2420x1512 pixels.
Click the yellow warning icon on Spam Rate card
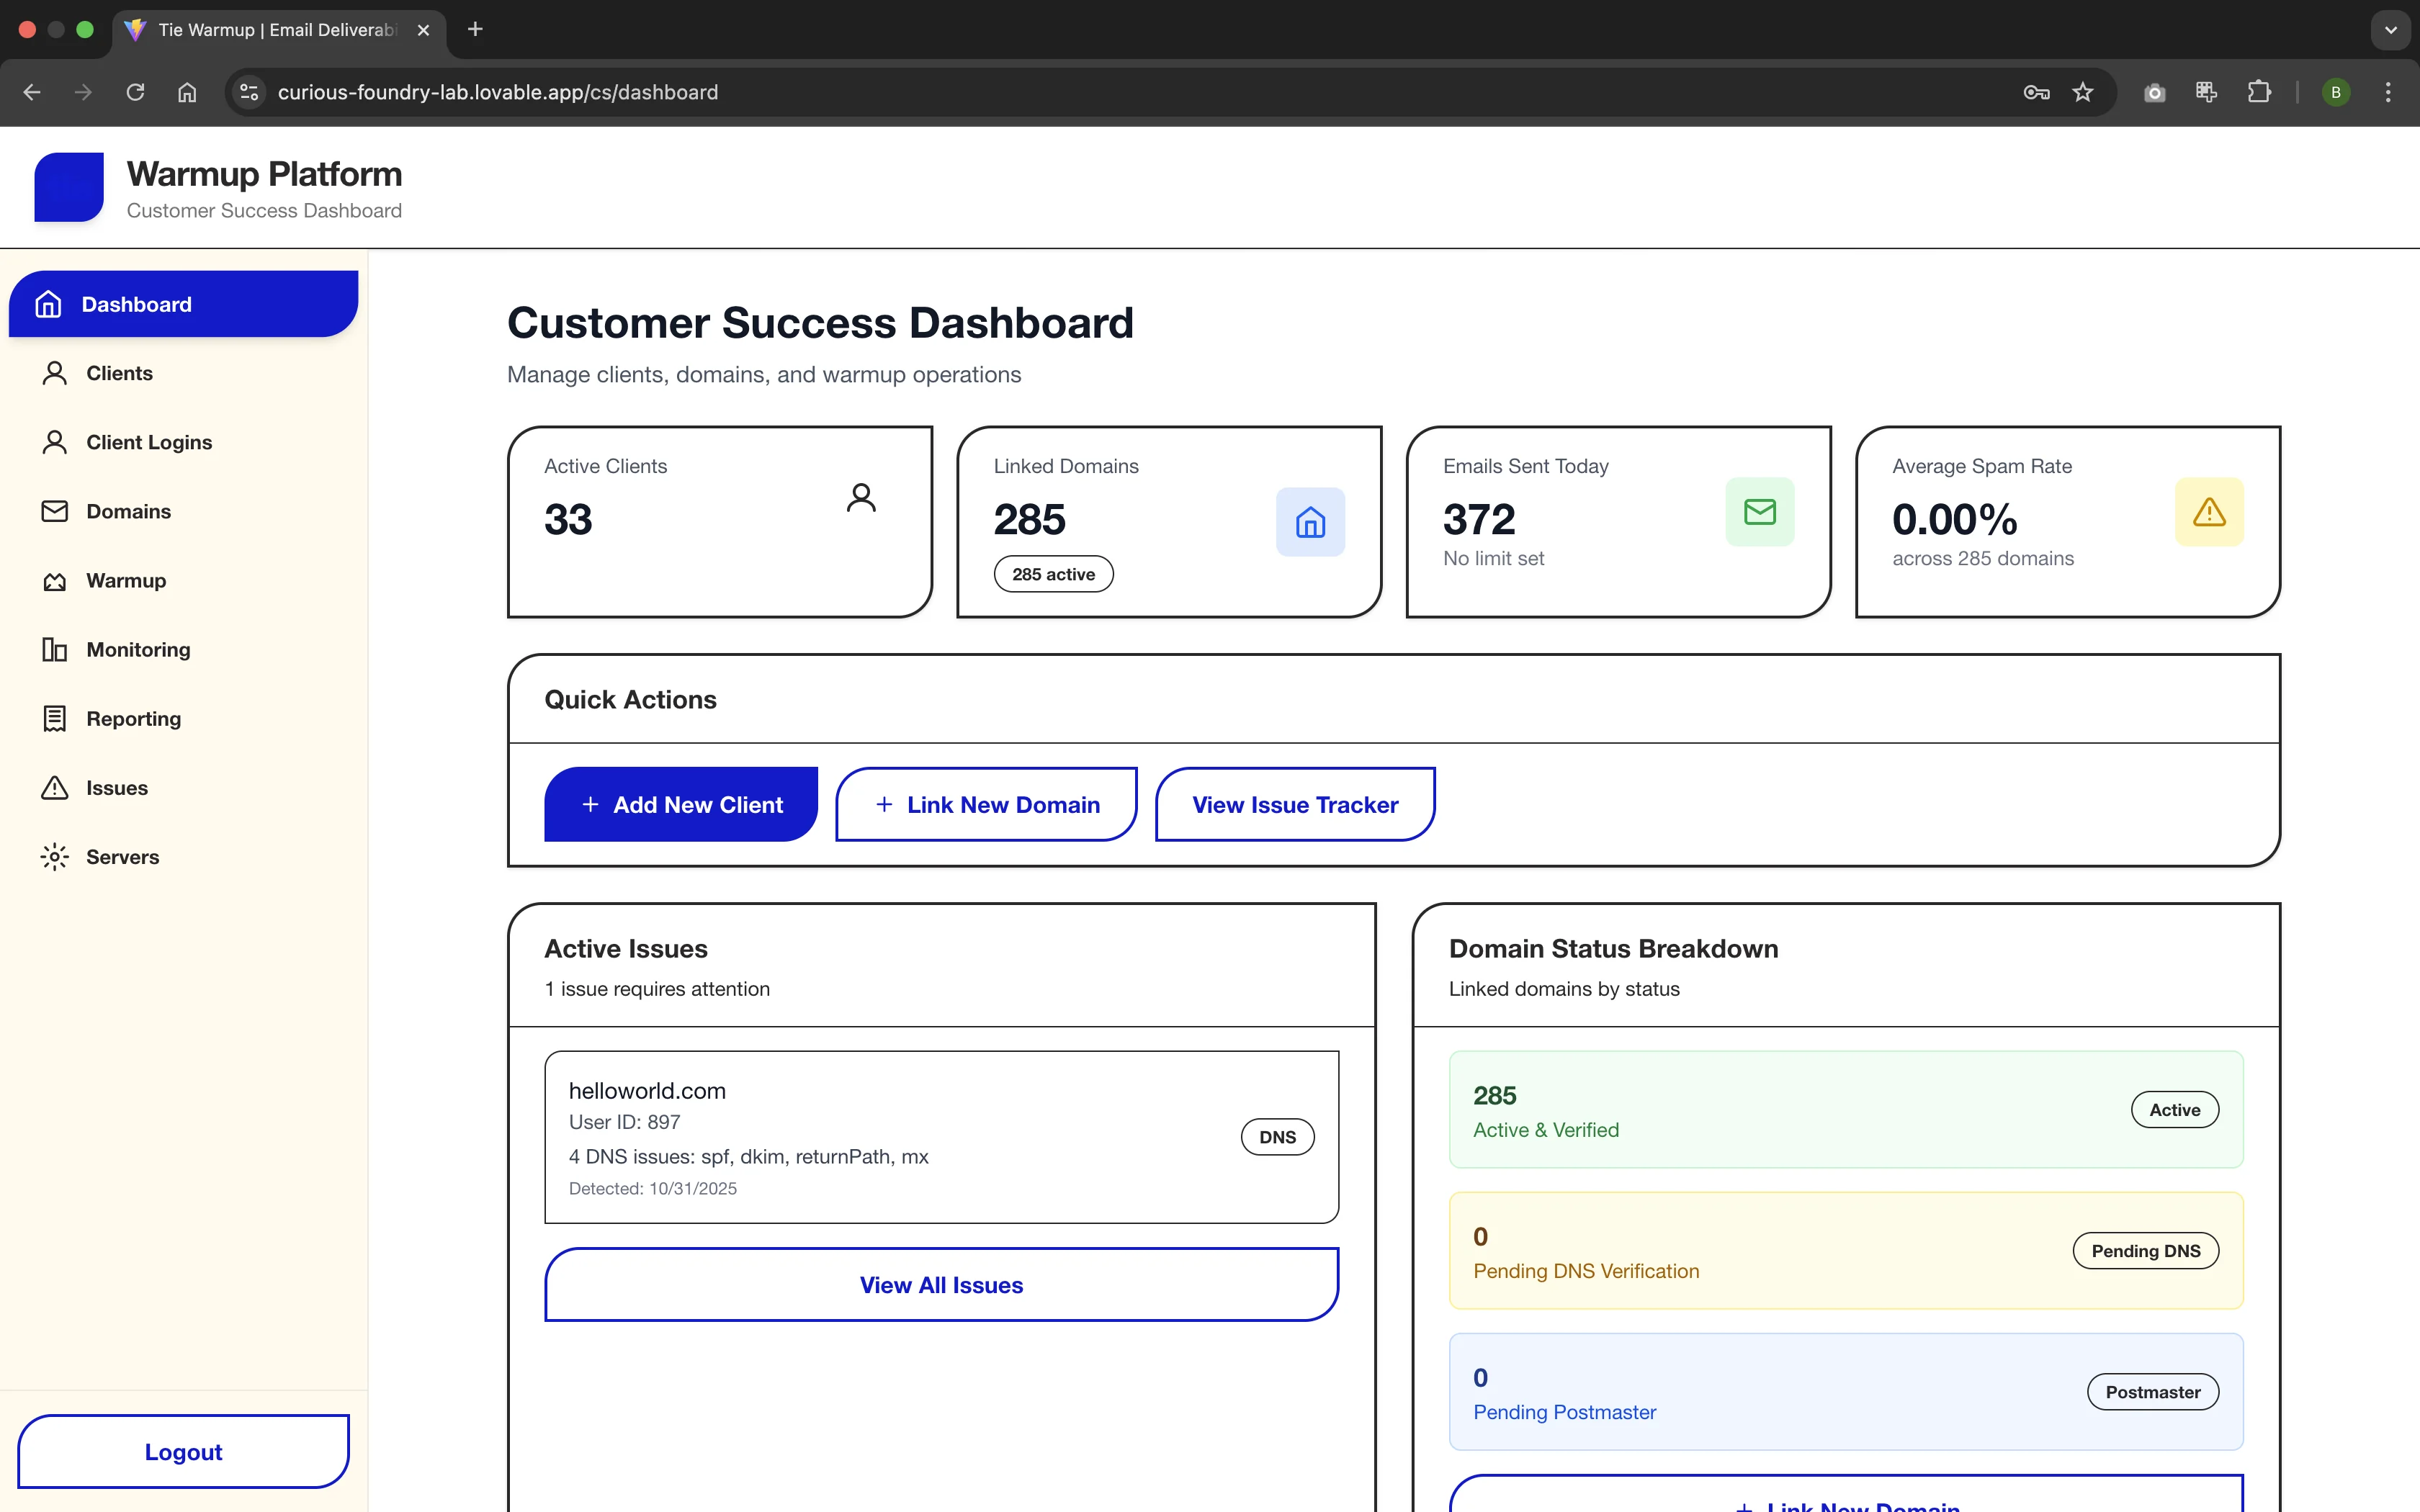pyautogui.click(x=2208, y=512)
